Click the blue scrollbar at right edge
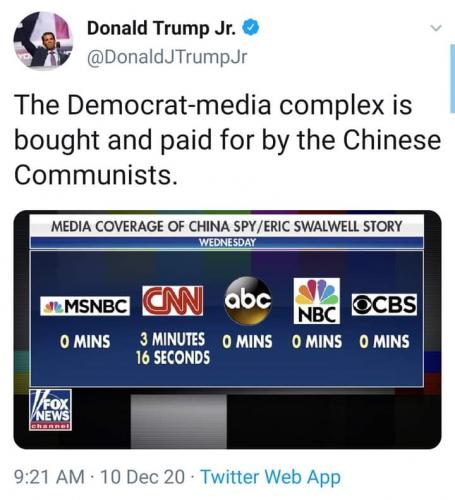Image resolution: width=455 pixels, height=500 pixels. [x=452, y=78]
